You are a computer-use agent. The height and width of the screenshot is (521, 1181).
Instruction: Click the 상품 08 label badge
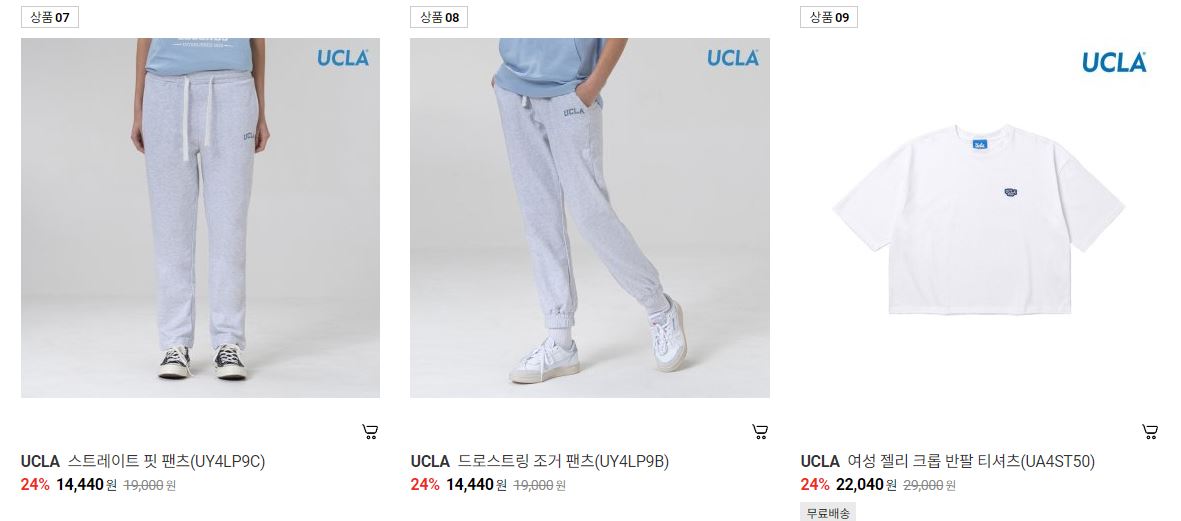click(x=439, y=17)
